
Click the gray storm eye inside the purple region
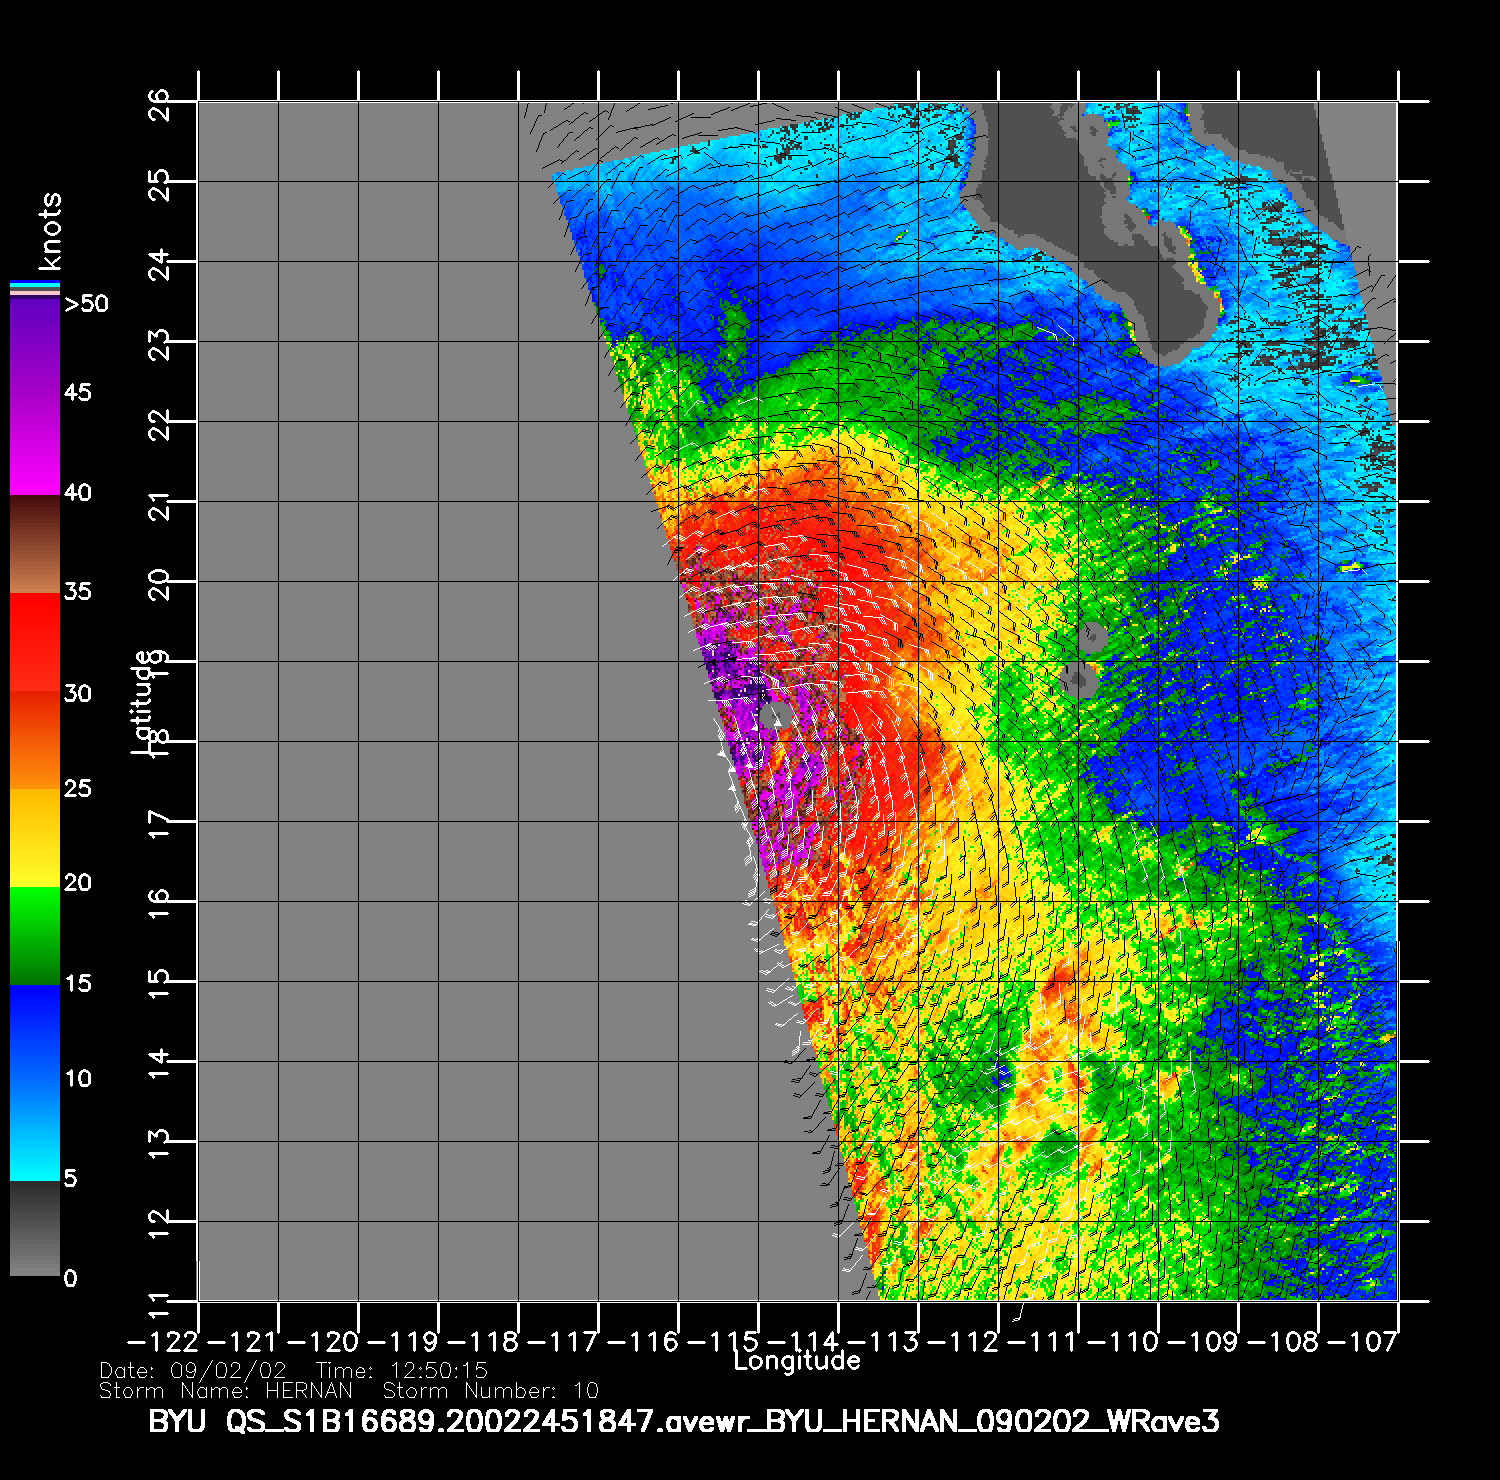click(x=774, y=714)
